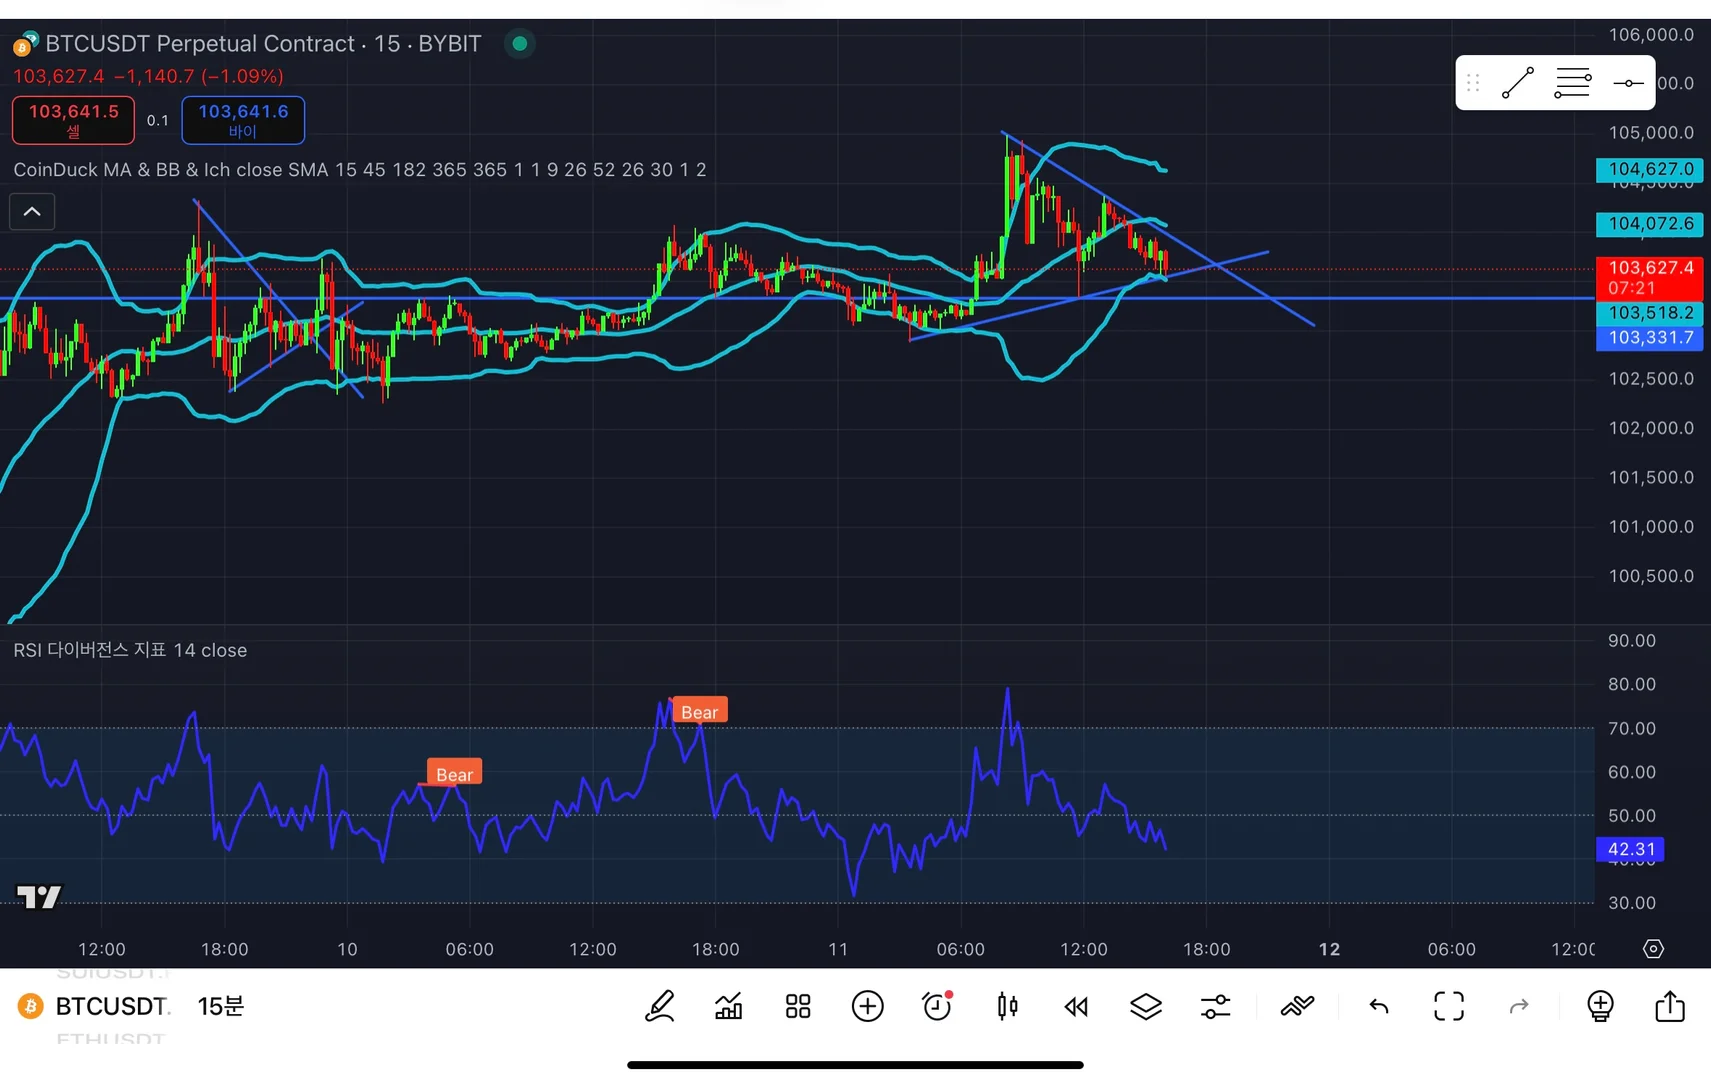
Task: Open the alert clock icon
Action: coord(937,1006)
